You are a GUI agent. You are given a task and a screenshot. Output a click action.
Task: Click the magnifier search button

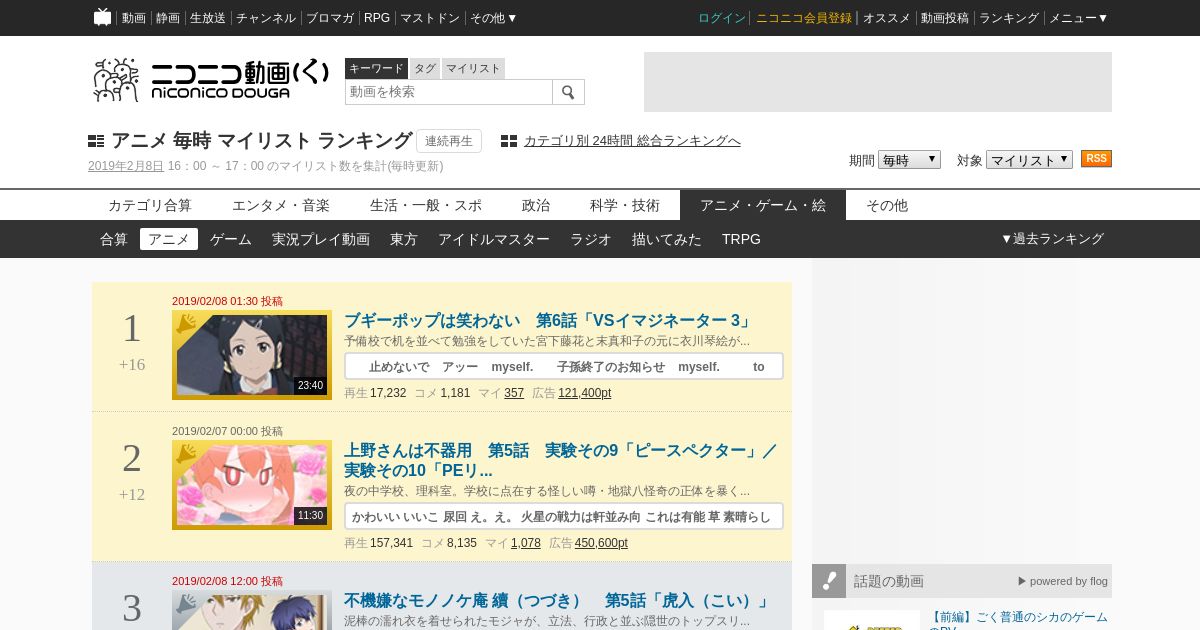coord(568,92)
